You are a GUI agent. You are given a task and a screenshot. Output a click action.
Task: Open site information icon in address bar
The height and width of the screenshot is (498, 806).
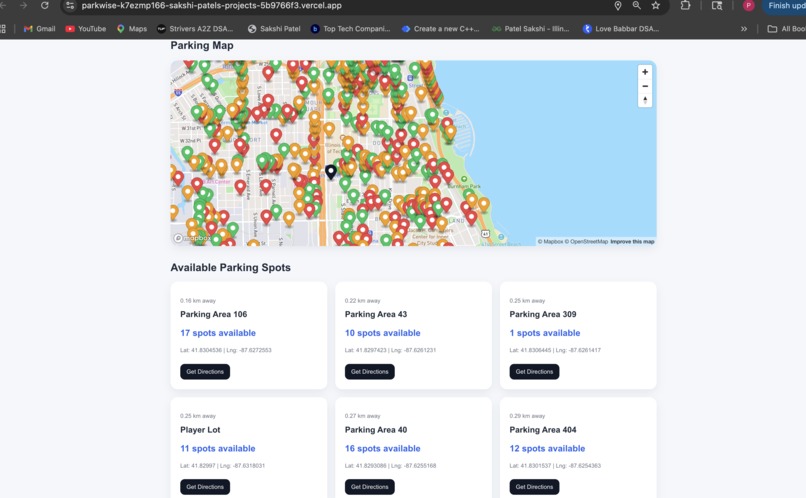[x=70, y=6]
